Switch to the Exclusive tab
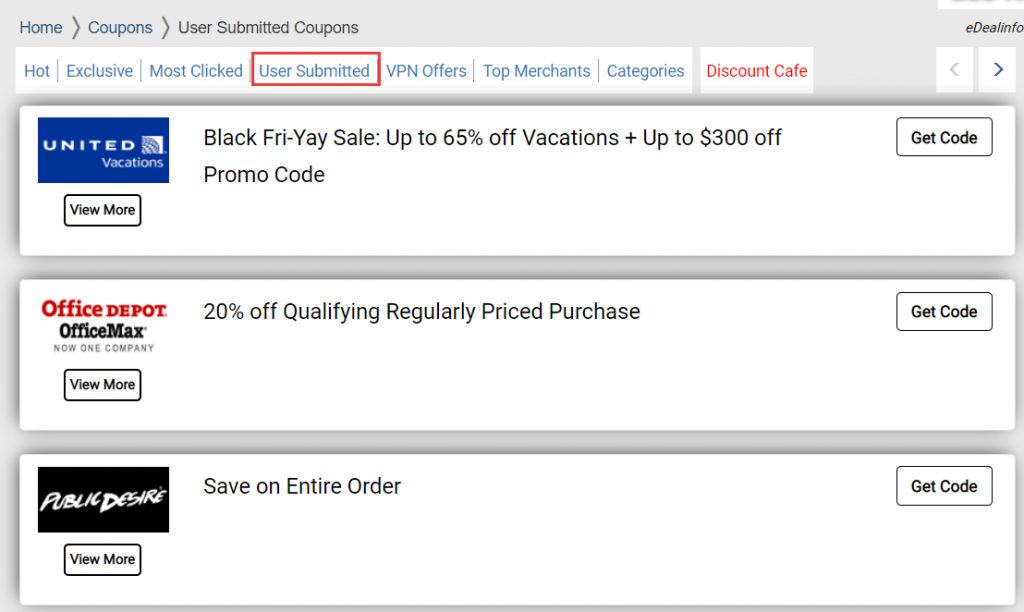The height and width of the screenshot is (612, 1024). click(x=99, y=71)
